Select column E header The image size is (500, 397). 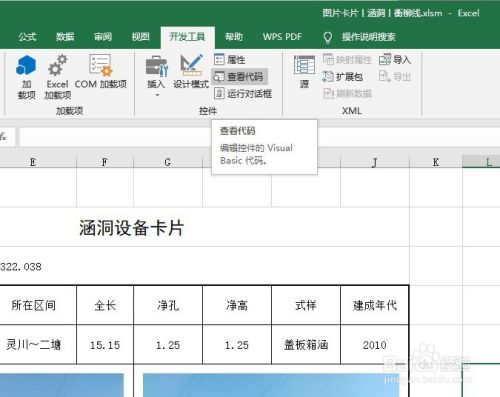(38, 162)
